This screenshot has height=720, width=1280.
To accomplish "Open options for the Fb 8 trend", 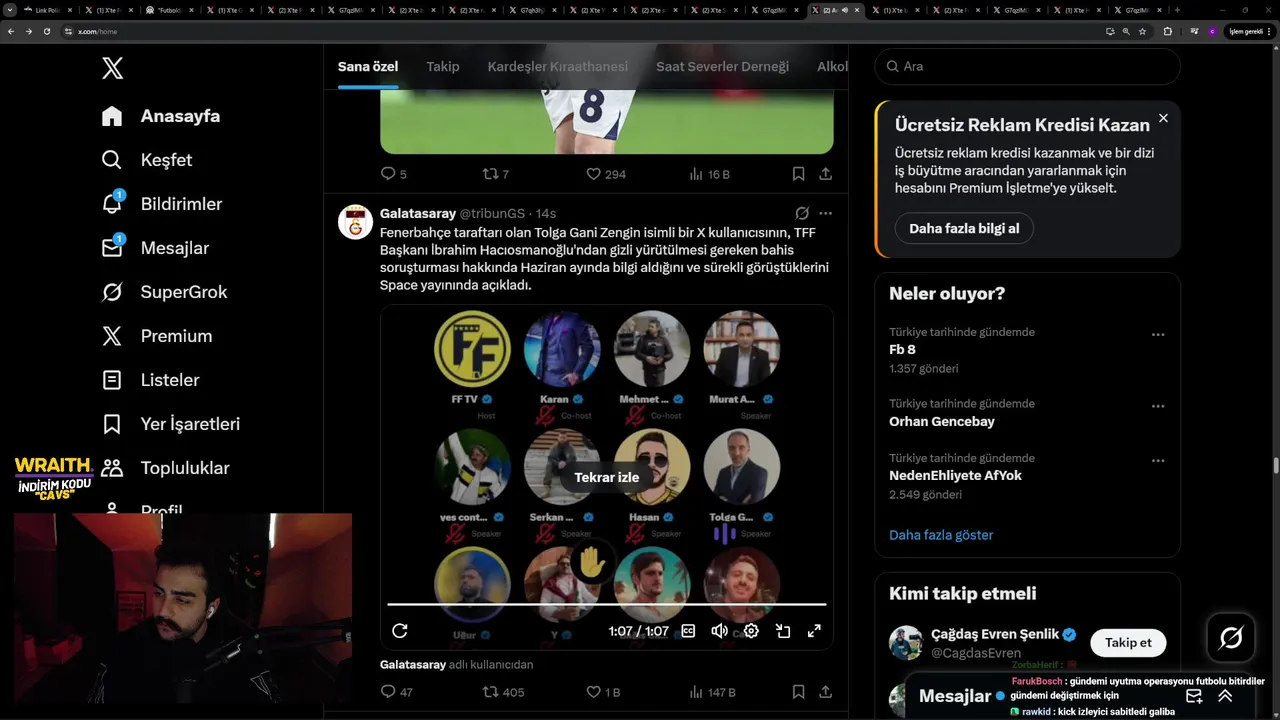I will point(1158,335).
